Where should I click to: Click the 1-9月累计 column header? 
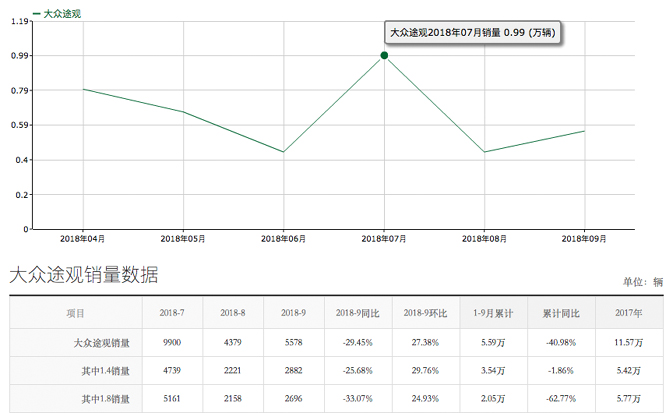point(493,313)
